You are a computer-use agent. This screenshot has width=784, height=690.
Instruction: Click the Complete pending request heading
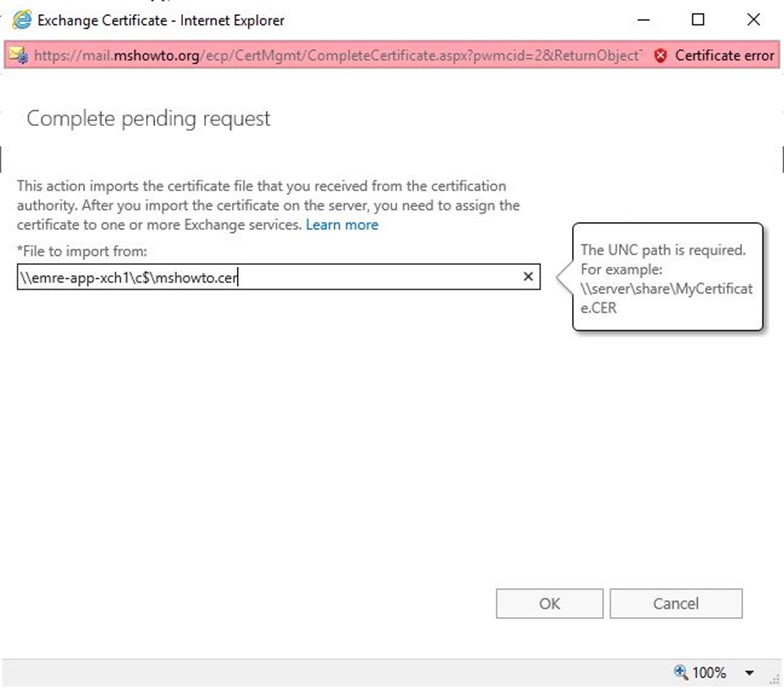click(x=148, y=119)
